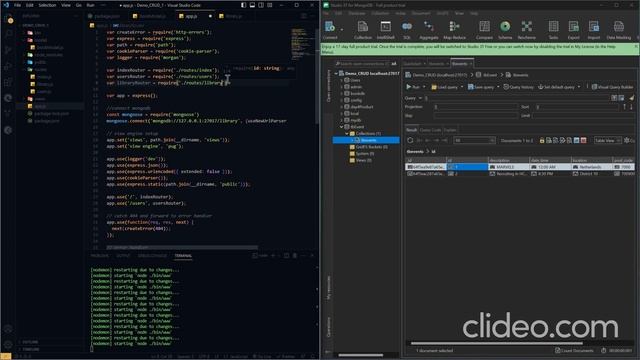Click the lock icon in Result toolbar
640x360 pixels.
click(x=542, y=140)
